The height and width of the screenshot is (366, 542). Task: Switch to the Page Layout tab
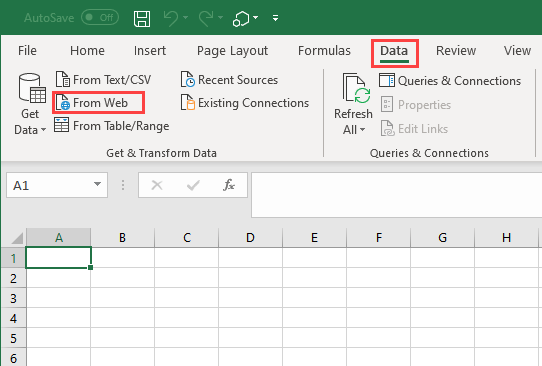point(232,51)
